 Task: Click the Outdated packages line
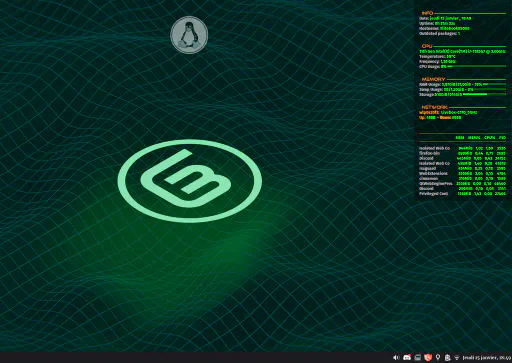pos(440,33)
